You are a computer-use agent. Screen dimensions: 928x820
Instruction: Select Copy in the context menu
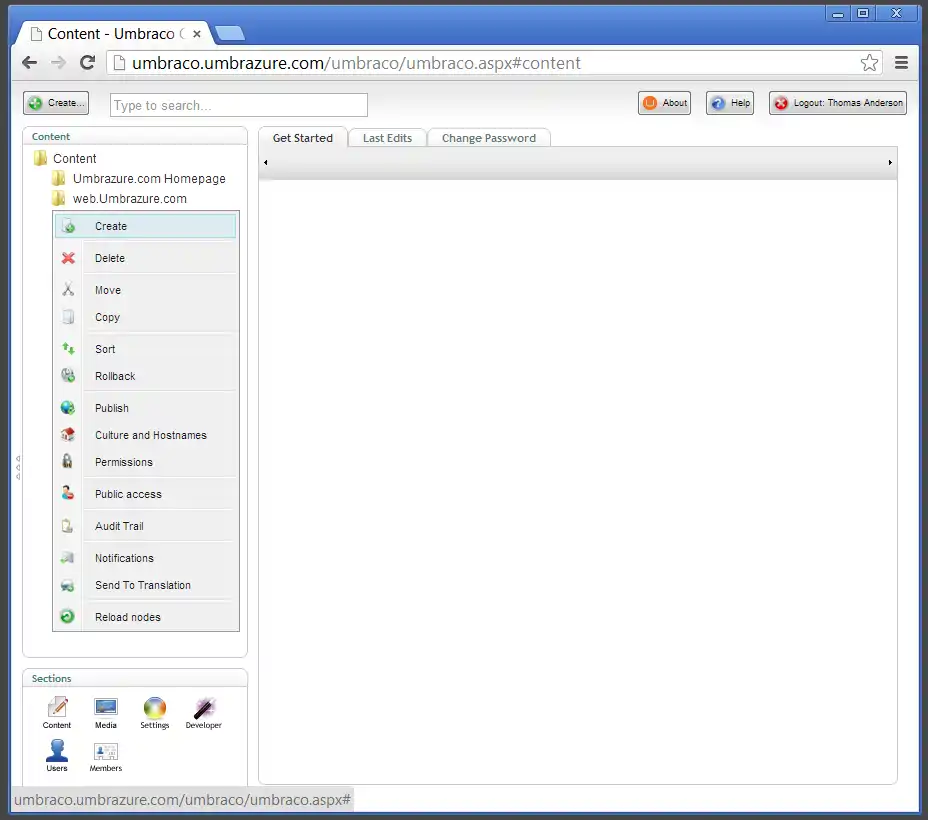(x=145, y=317)
